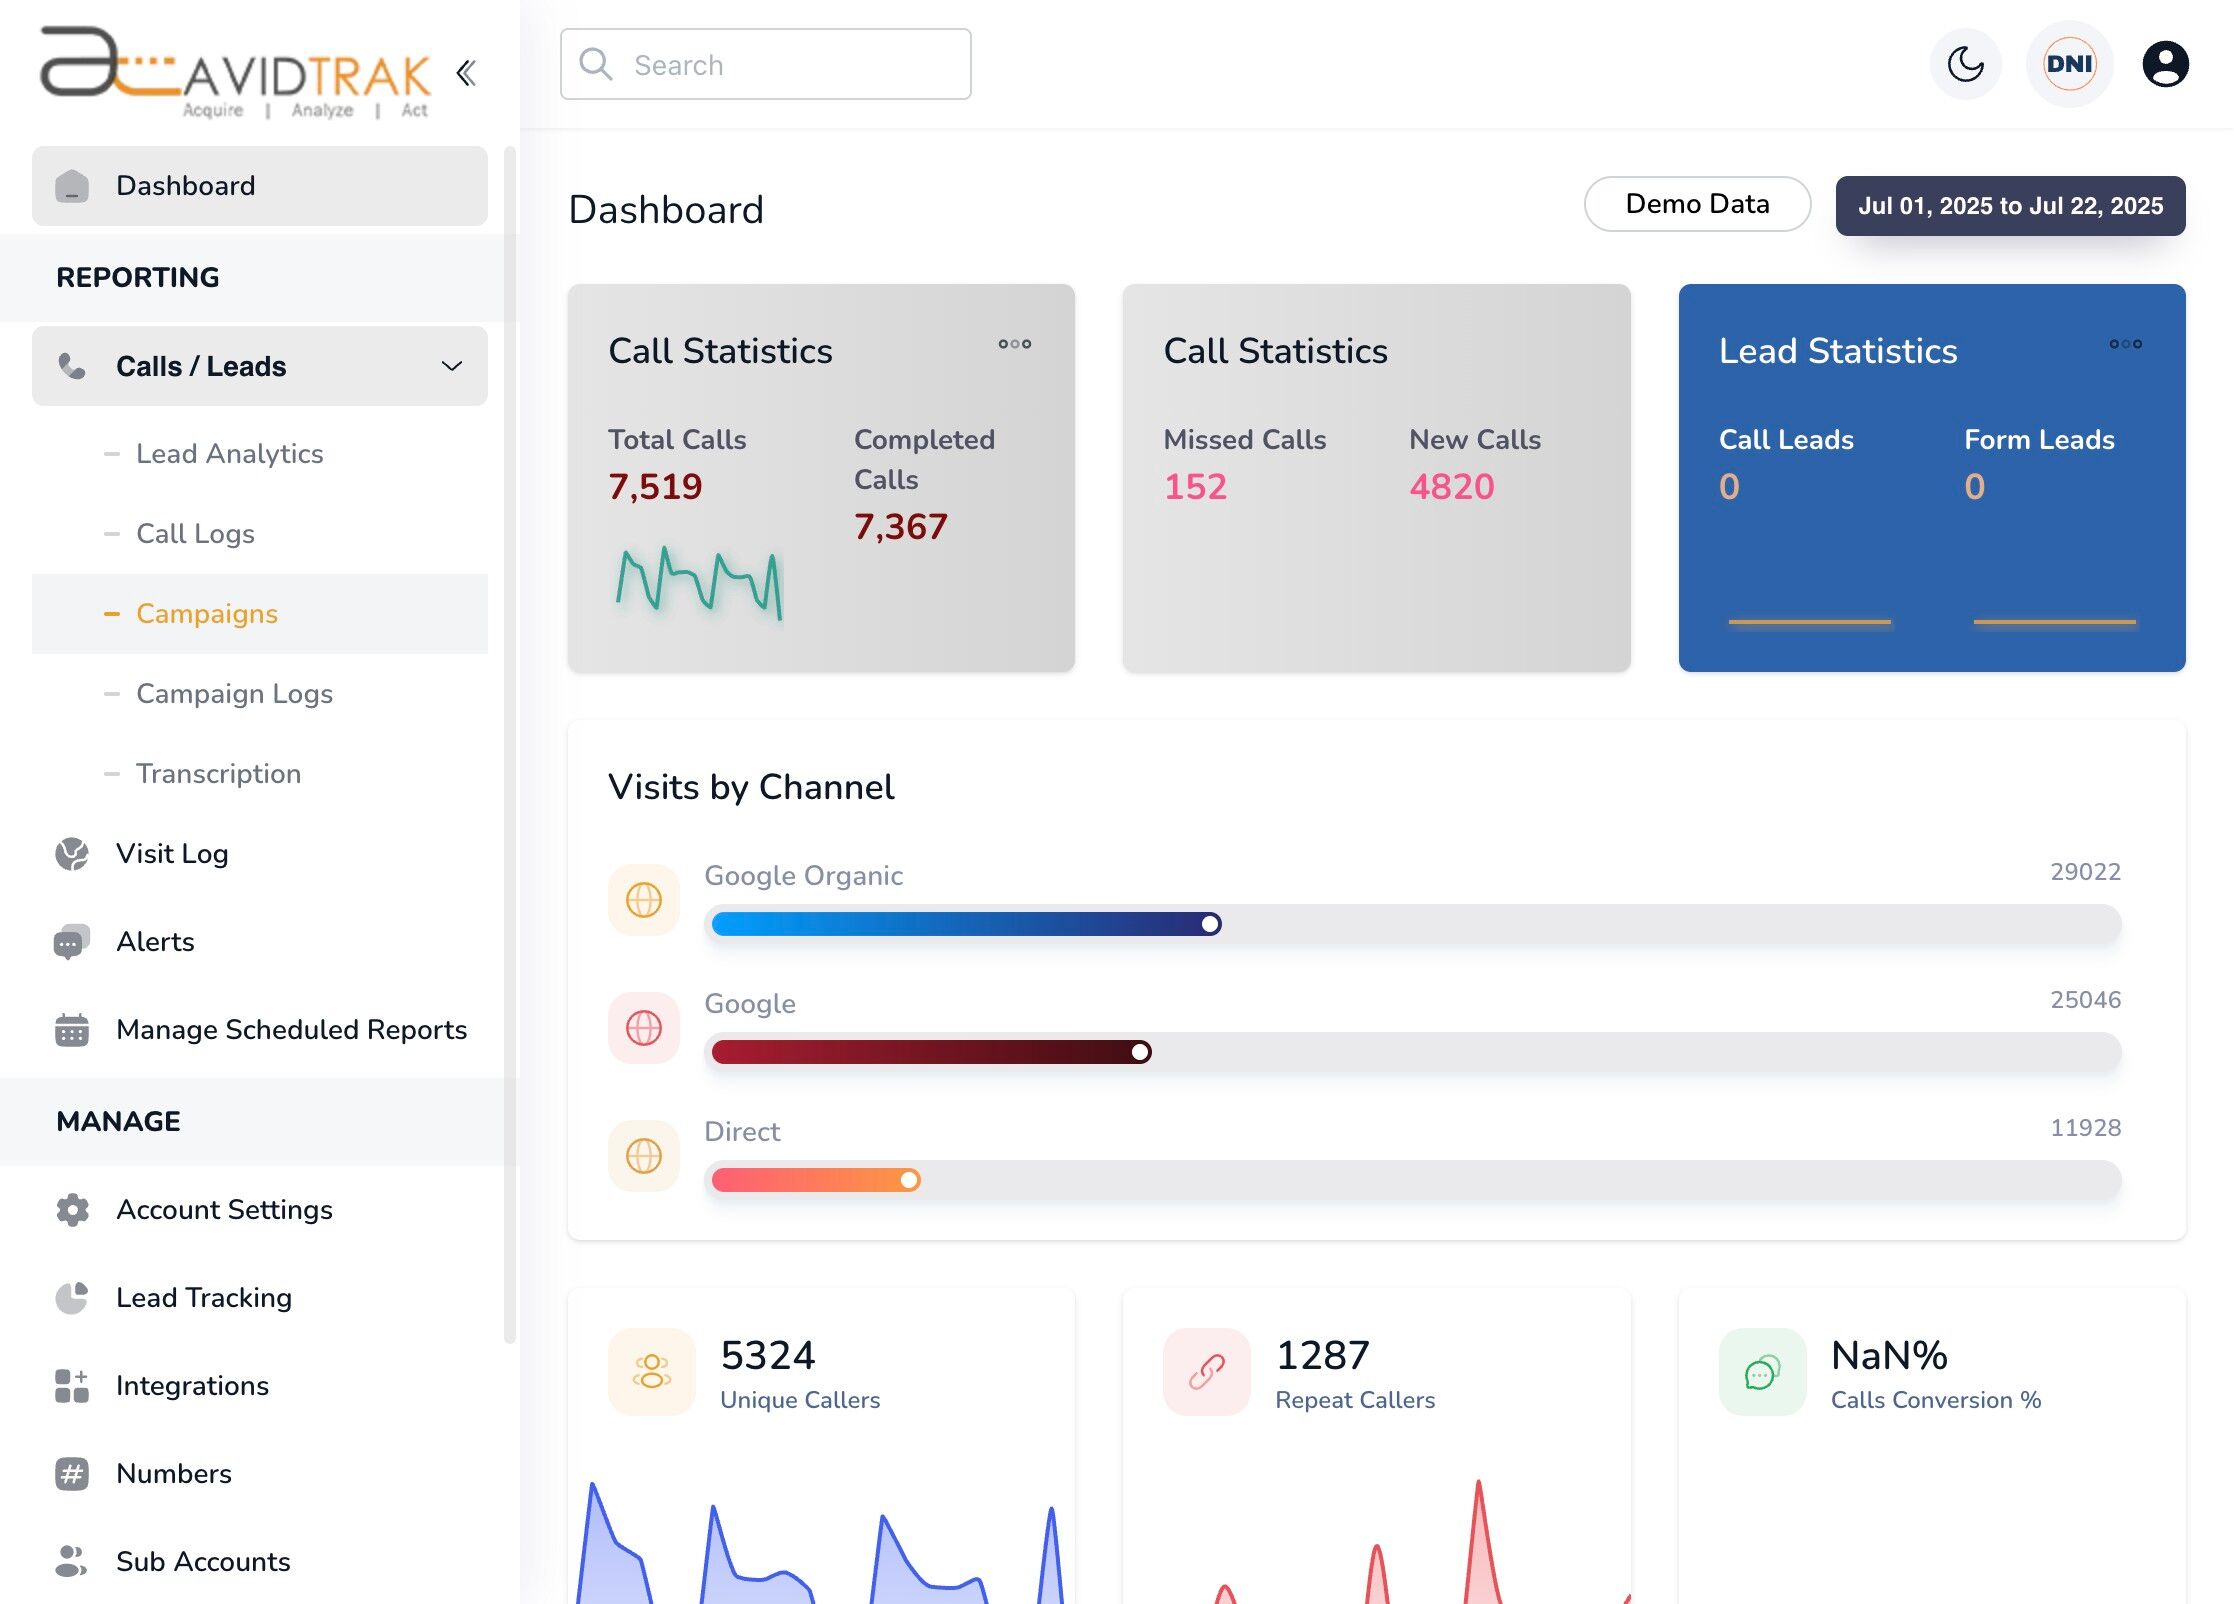Open the Jul 01 to Jul 22 date range picker

click(2011, 206)
